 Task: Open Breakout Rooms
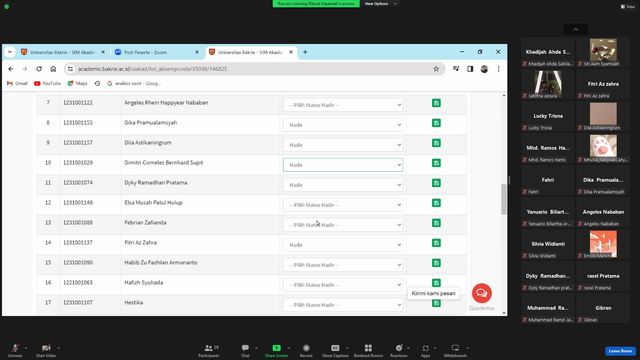pyautogui.click(x=368, y=350)
